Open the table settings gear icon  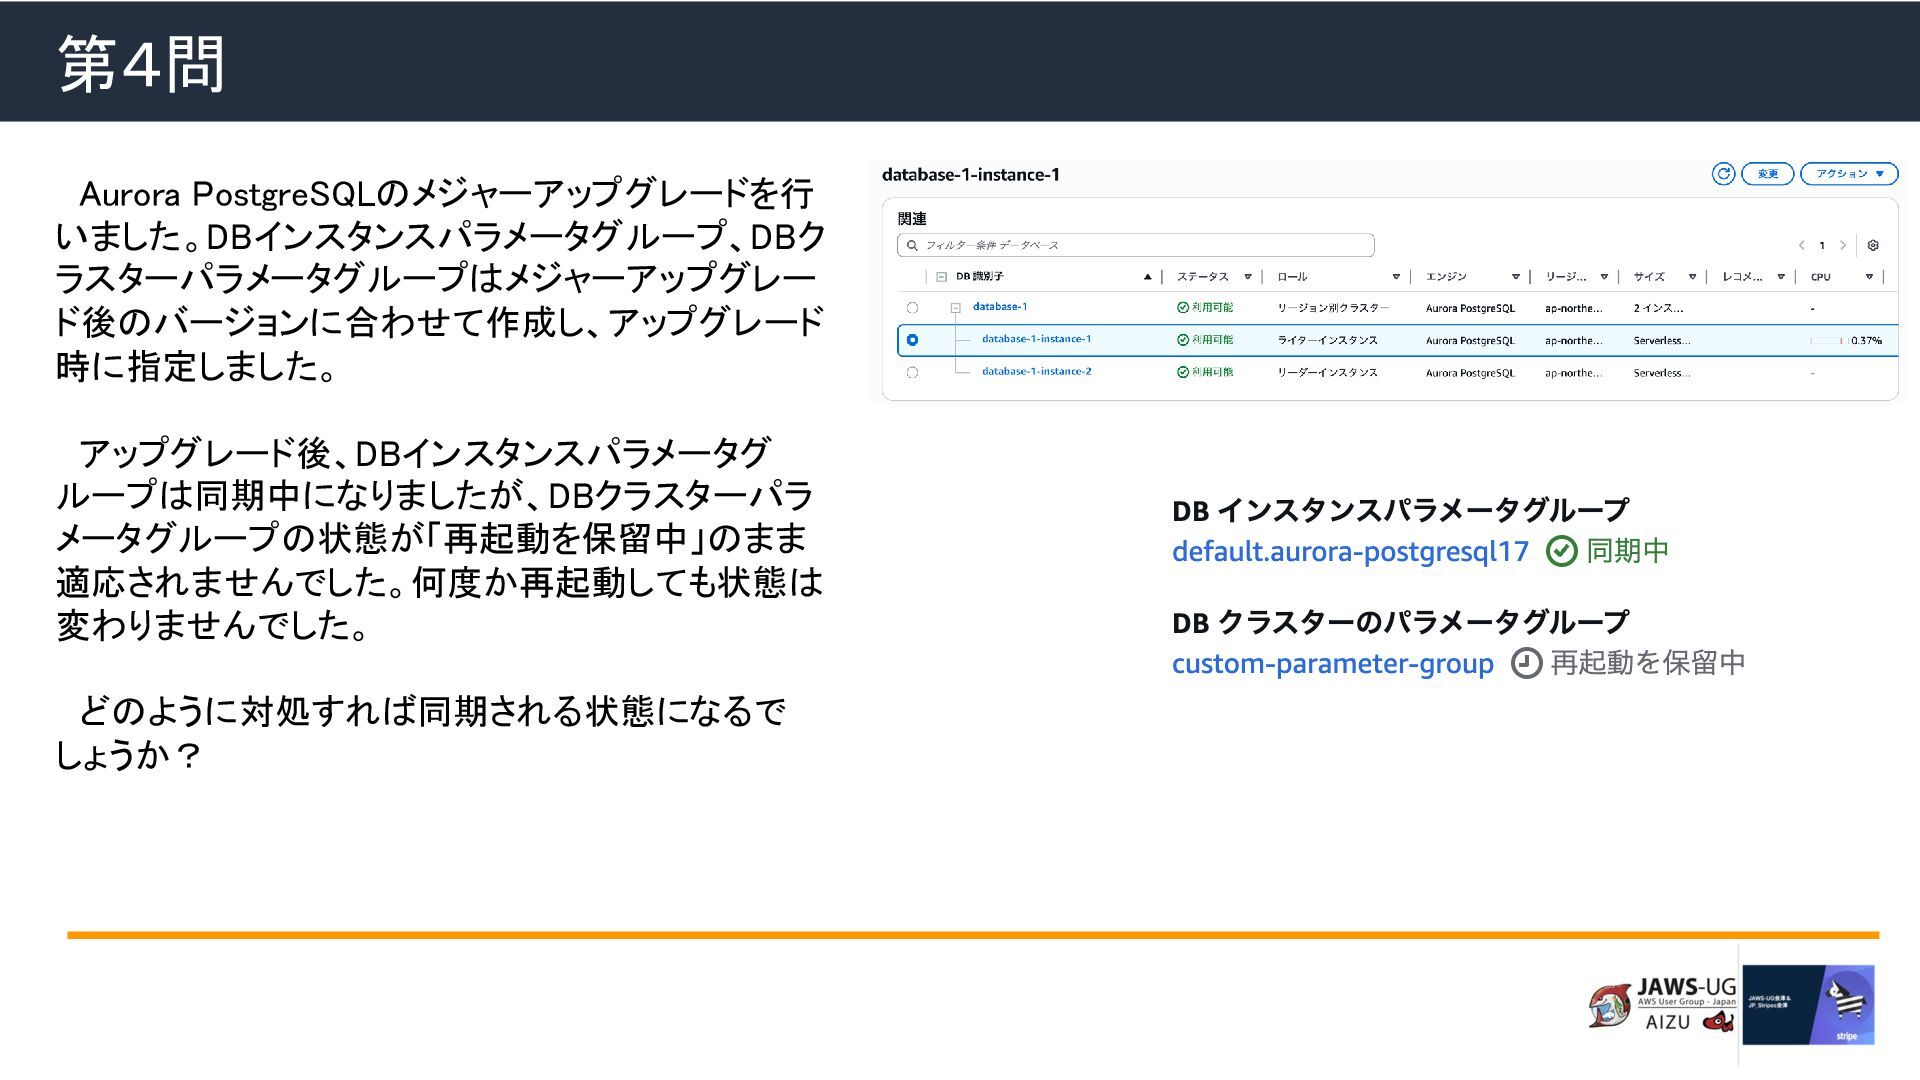1873,245
